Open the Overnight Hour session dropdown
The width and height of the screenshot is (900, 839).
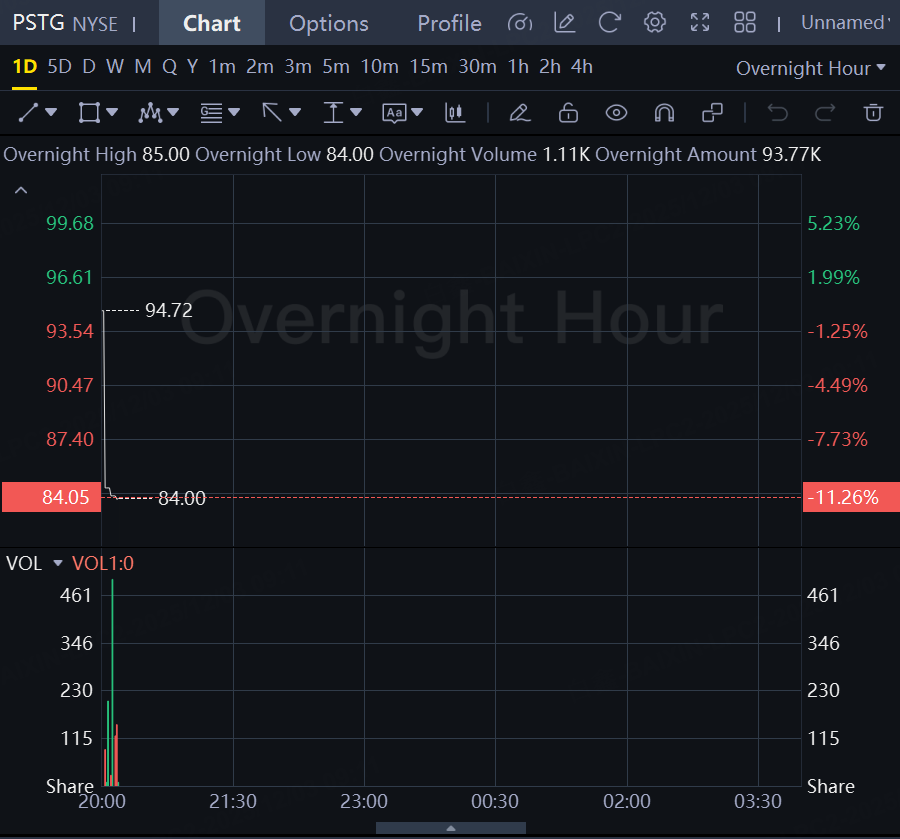click(x=810, y=68)
